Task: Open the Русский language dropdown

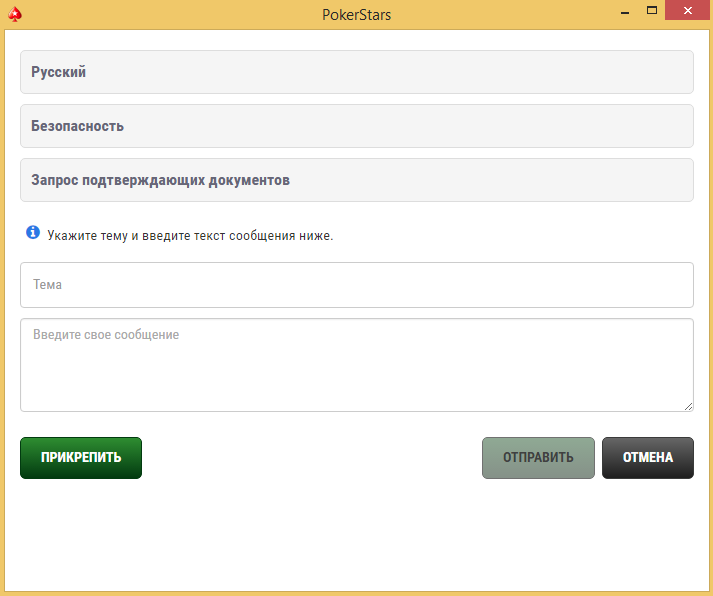Action: tap(356, 72)
